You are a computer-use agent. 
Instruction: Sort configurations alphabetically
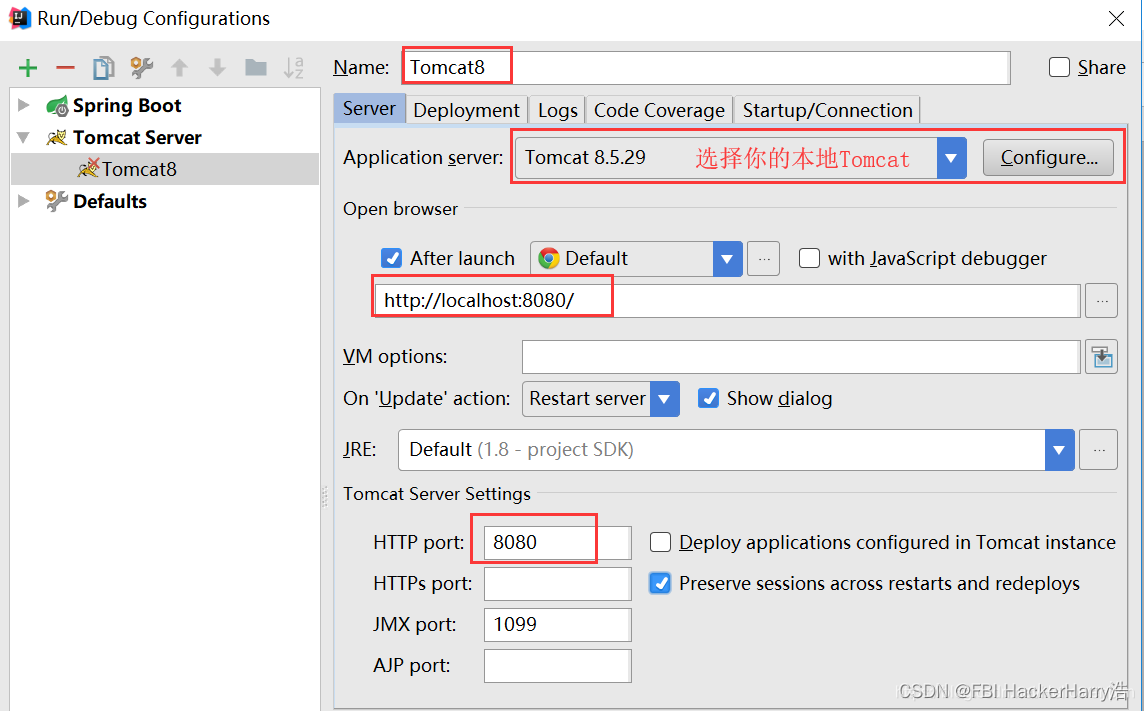pyautogui.click(x=293, y=68)
